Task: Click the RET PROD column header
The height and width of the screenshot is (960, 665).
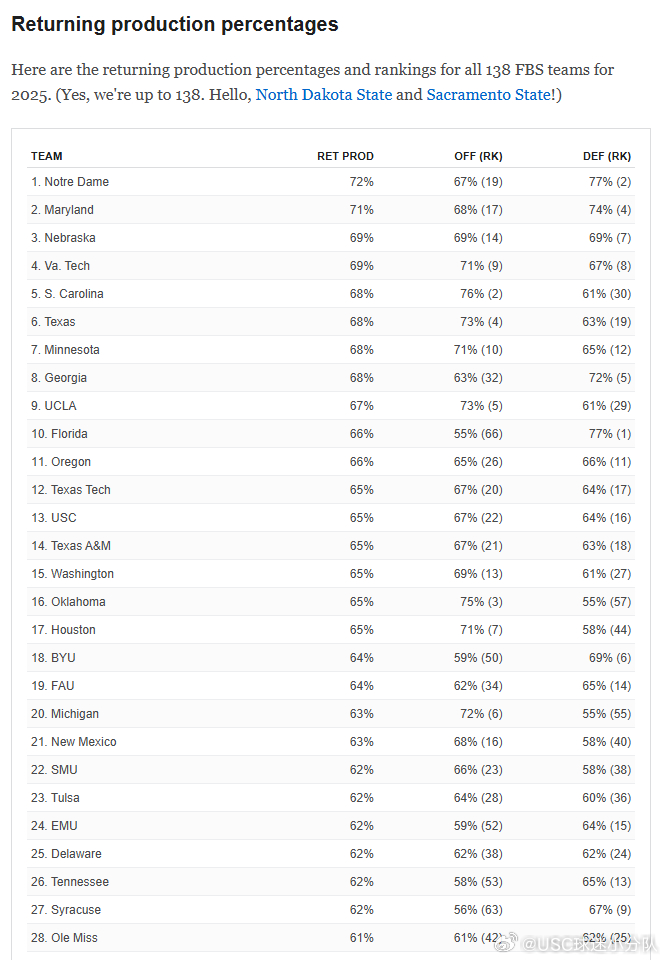Action: (345, 156)
